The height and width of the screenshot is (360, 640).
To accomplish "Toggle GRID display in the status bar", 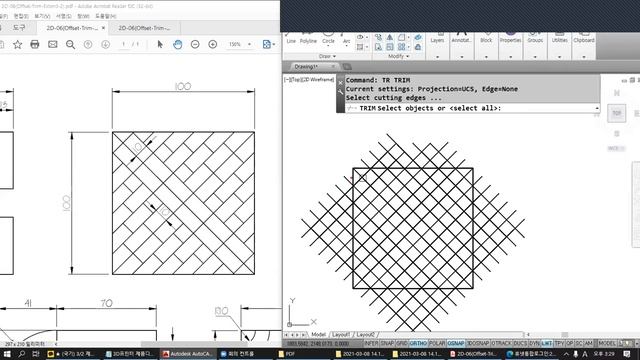I will click(402, 343).
